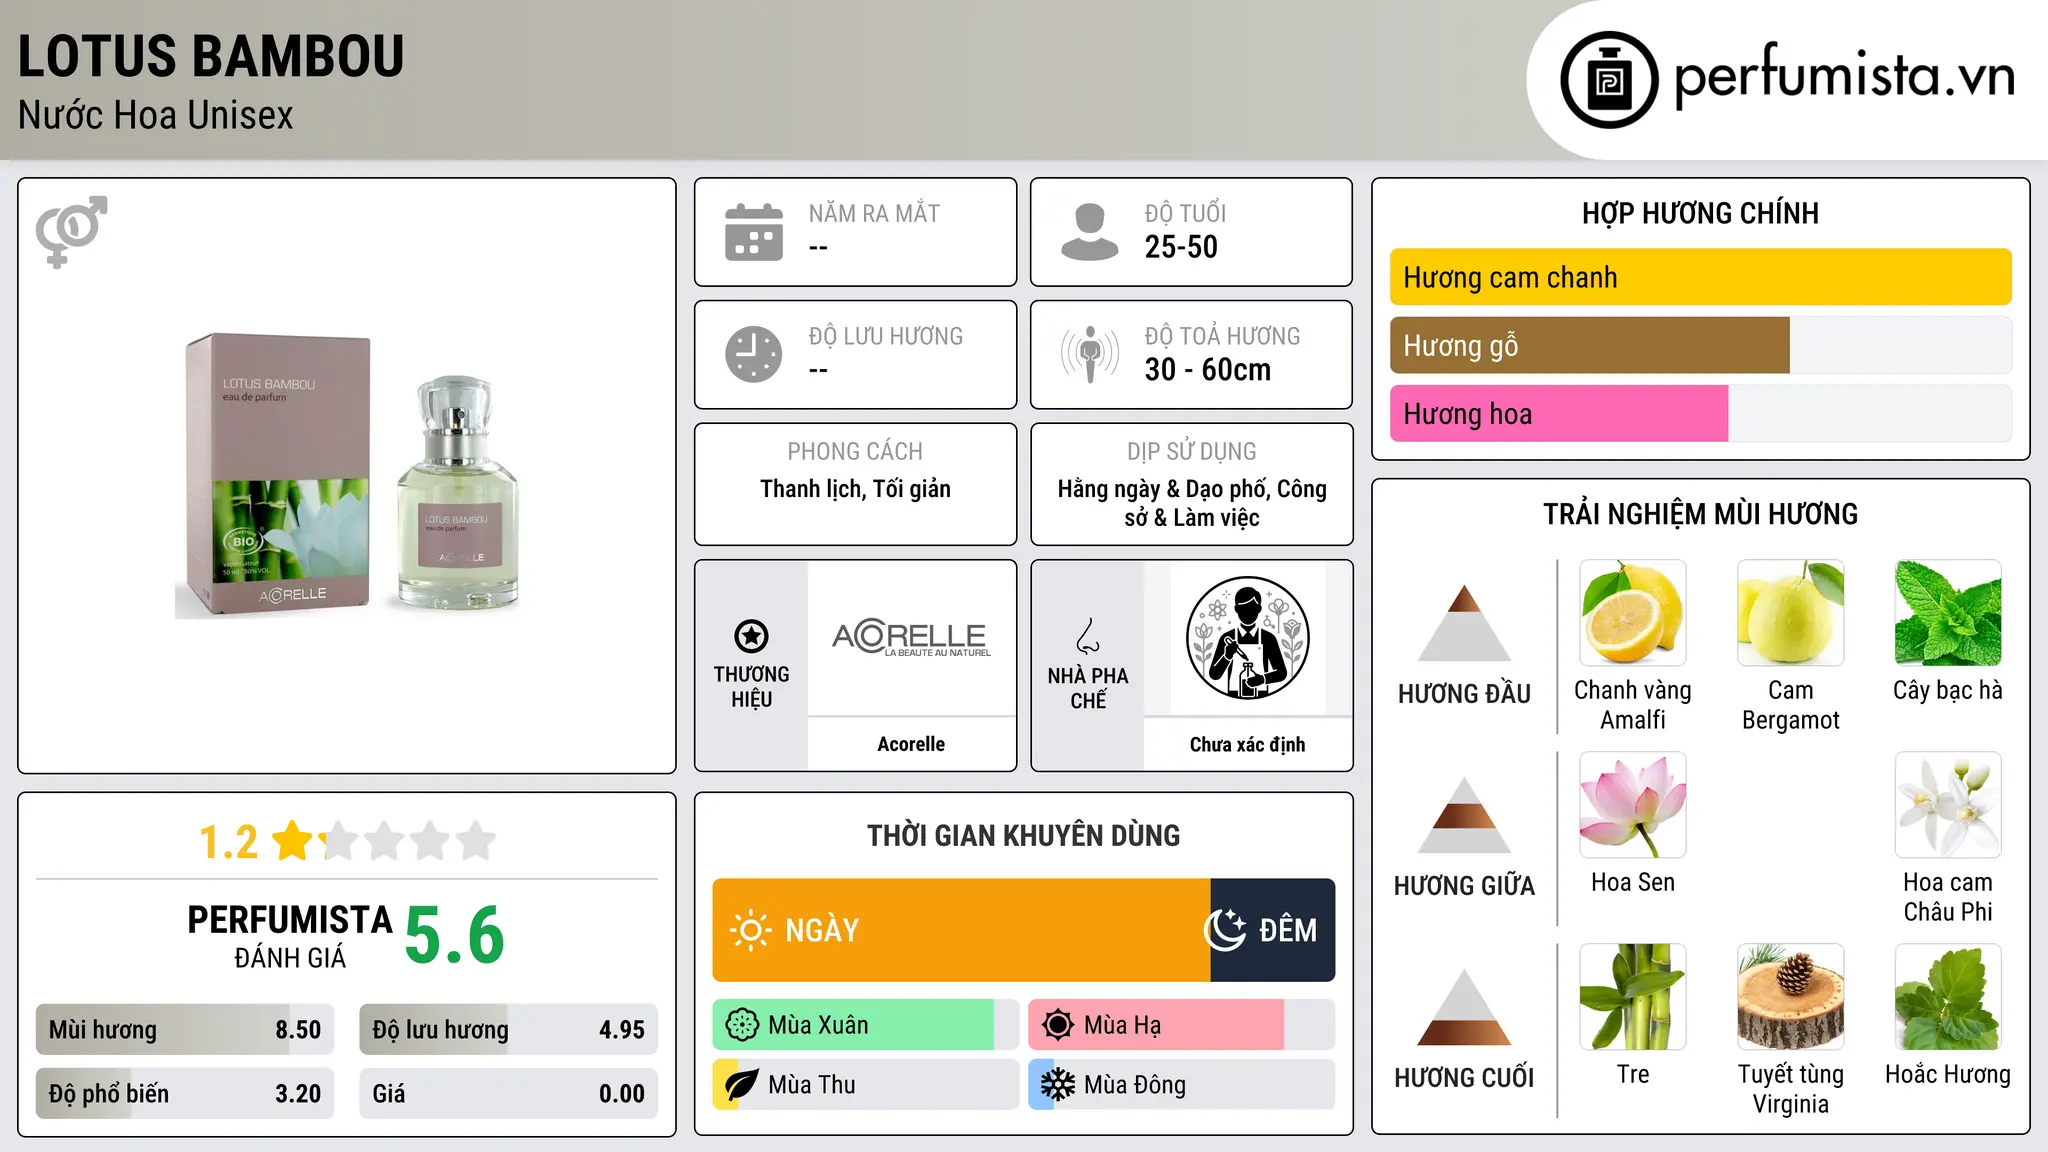This screenshot has height=1152, width=2048.
Task: Click the 1.2 star rating number
Action: pyautogui.click(x=228, y=842)
